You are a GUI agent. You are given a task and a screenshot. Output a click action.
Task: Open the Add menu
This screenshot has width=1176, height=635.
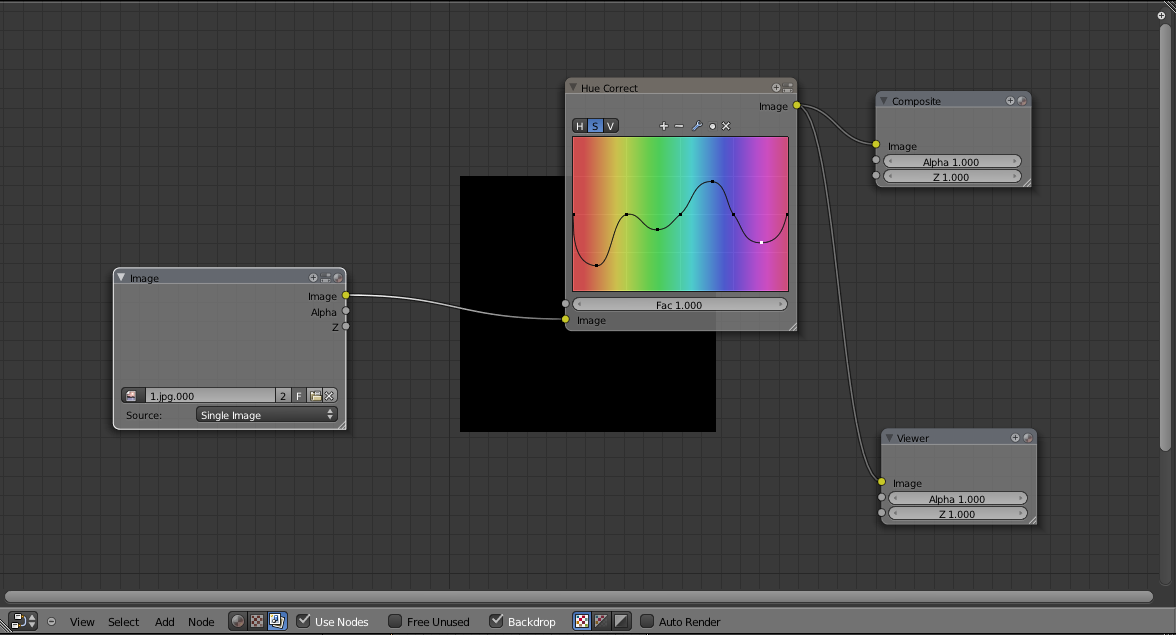tap(164, 622)
